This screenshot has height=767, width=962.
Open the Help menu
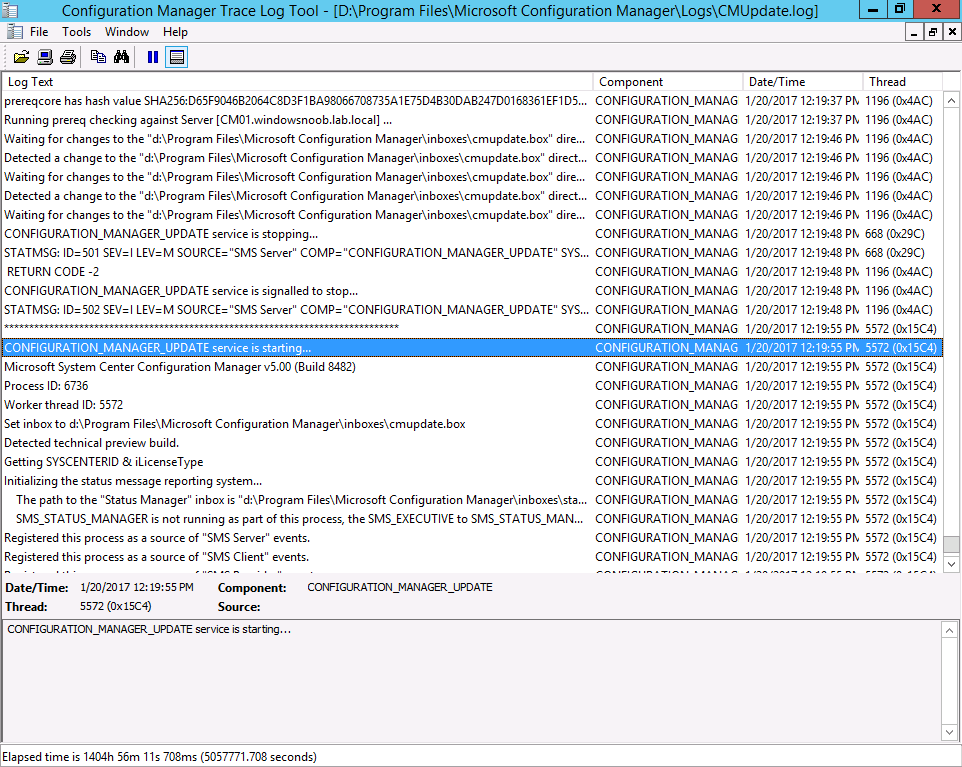point(175,32)
